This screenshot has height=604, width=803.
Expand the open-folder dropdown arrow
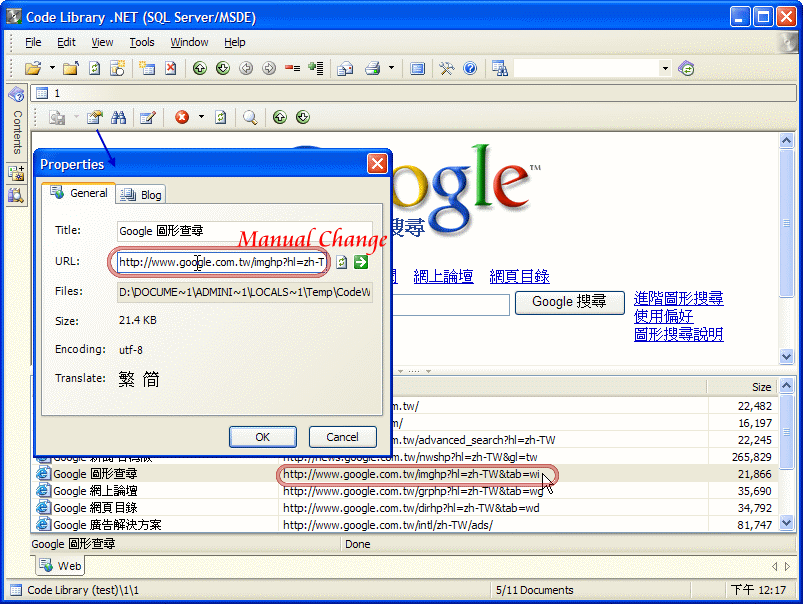52,68
